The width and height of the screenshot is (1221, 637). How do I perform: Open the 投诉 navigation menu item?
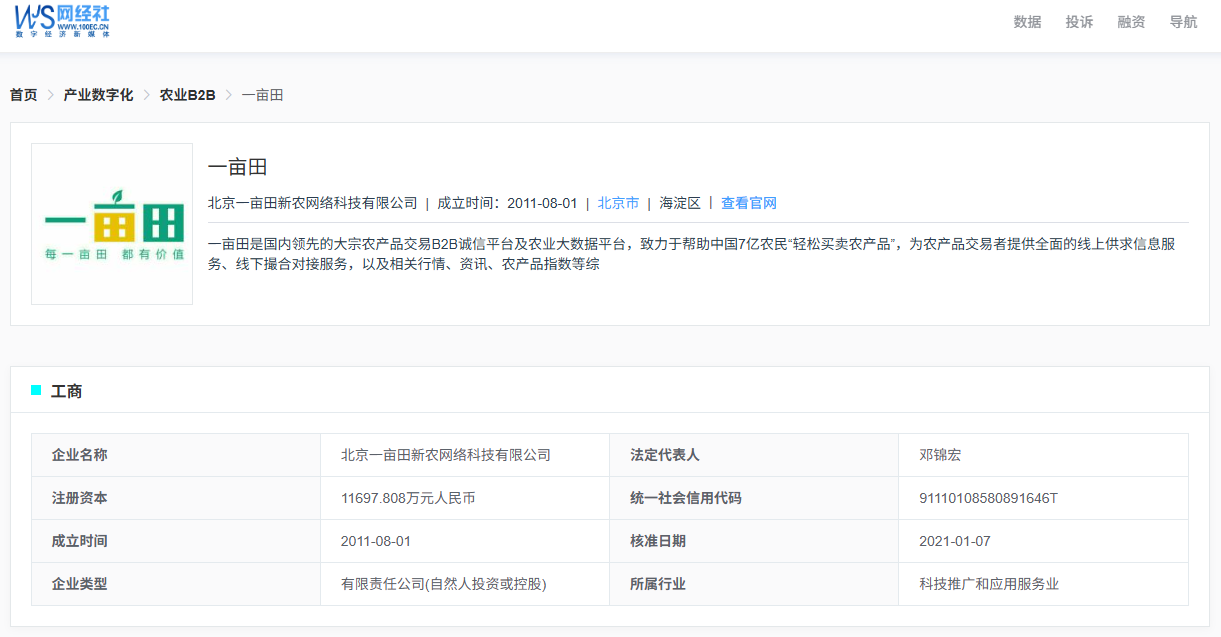tap(1079, 22)
